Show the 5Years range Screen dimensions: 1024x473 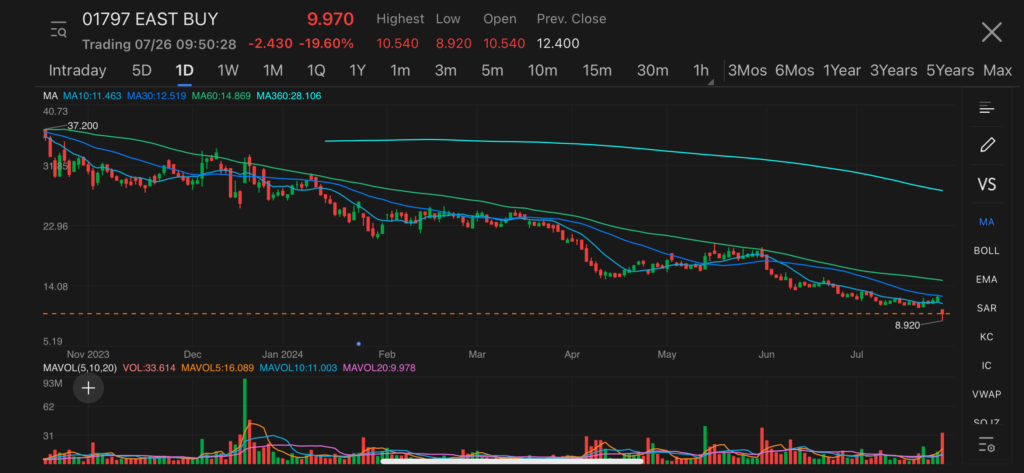click(x=949, y=71)
